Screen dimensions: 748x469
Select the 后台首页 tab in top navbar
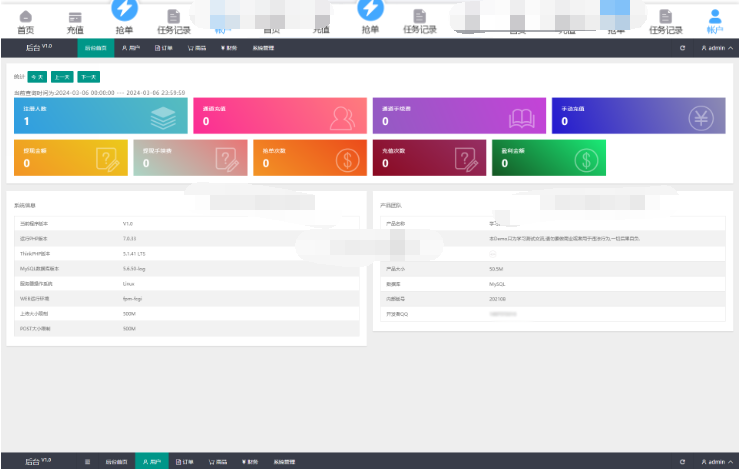click(93, 47)
